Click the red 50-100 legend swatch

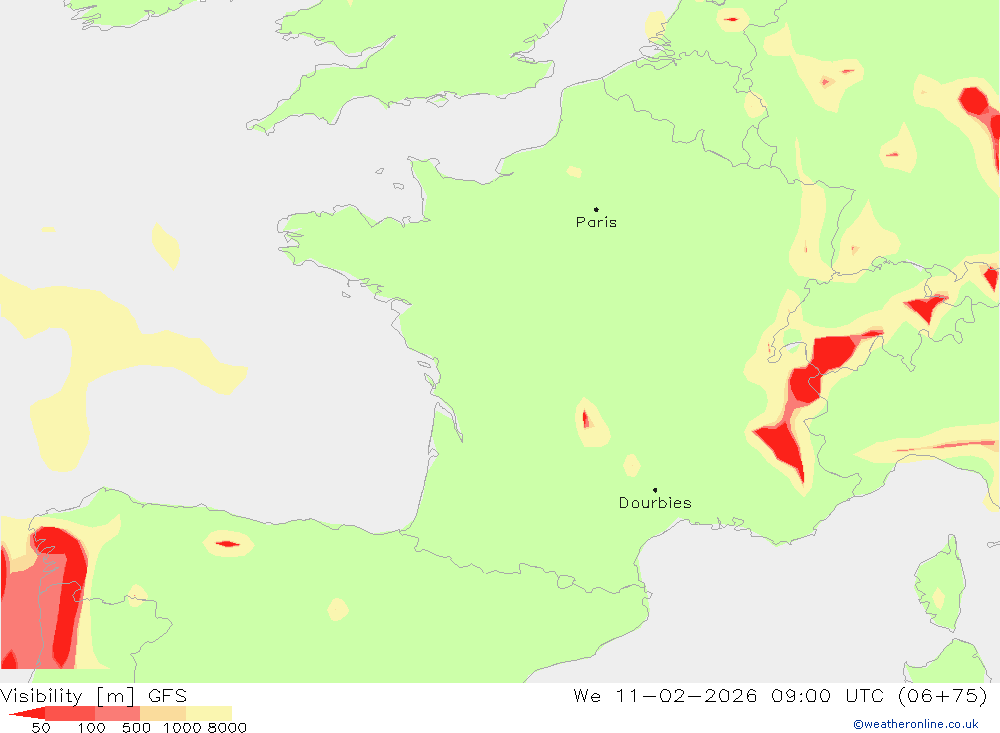point(70,713)
